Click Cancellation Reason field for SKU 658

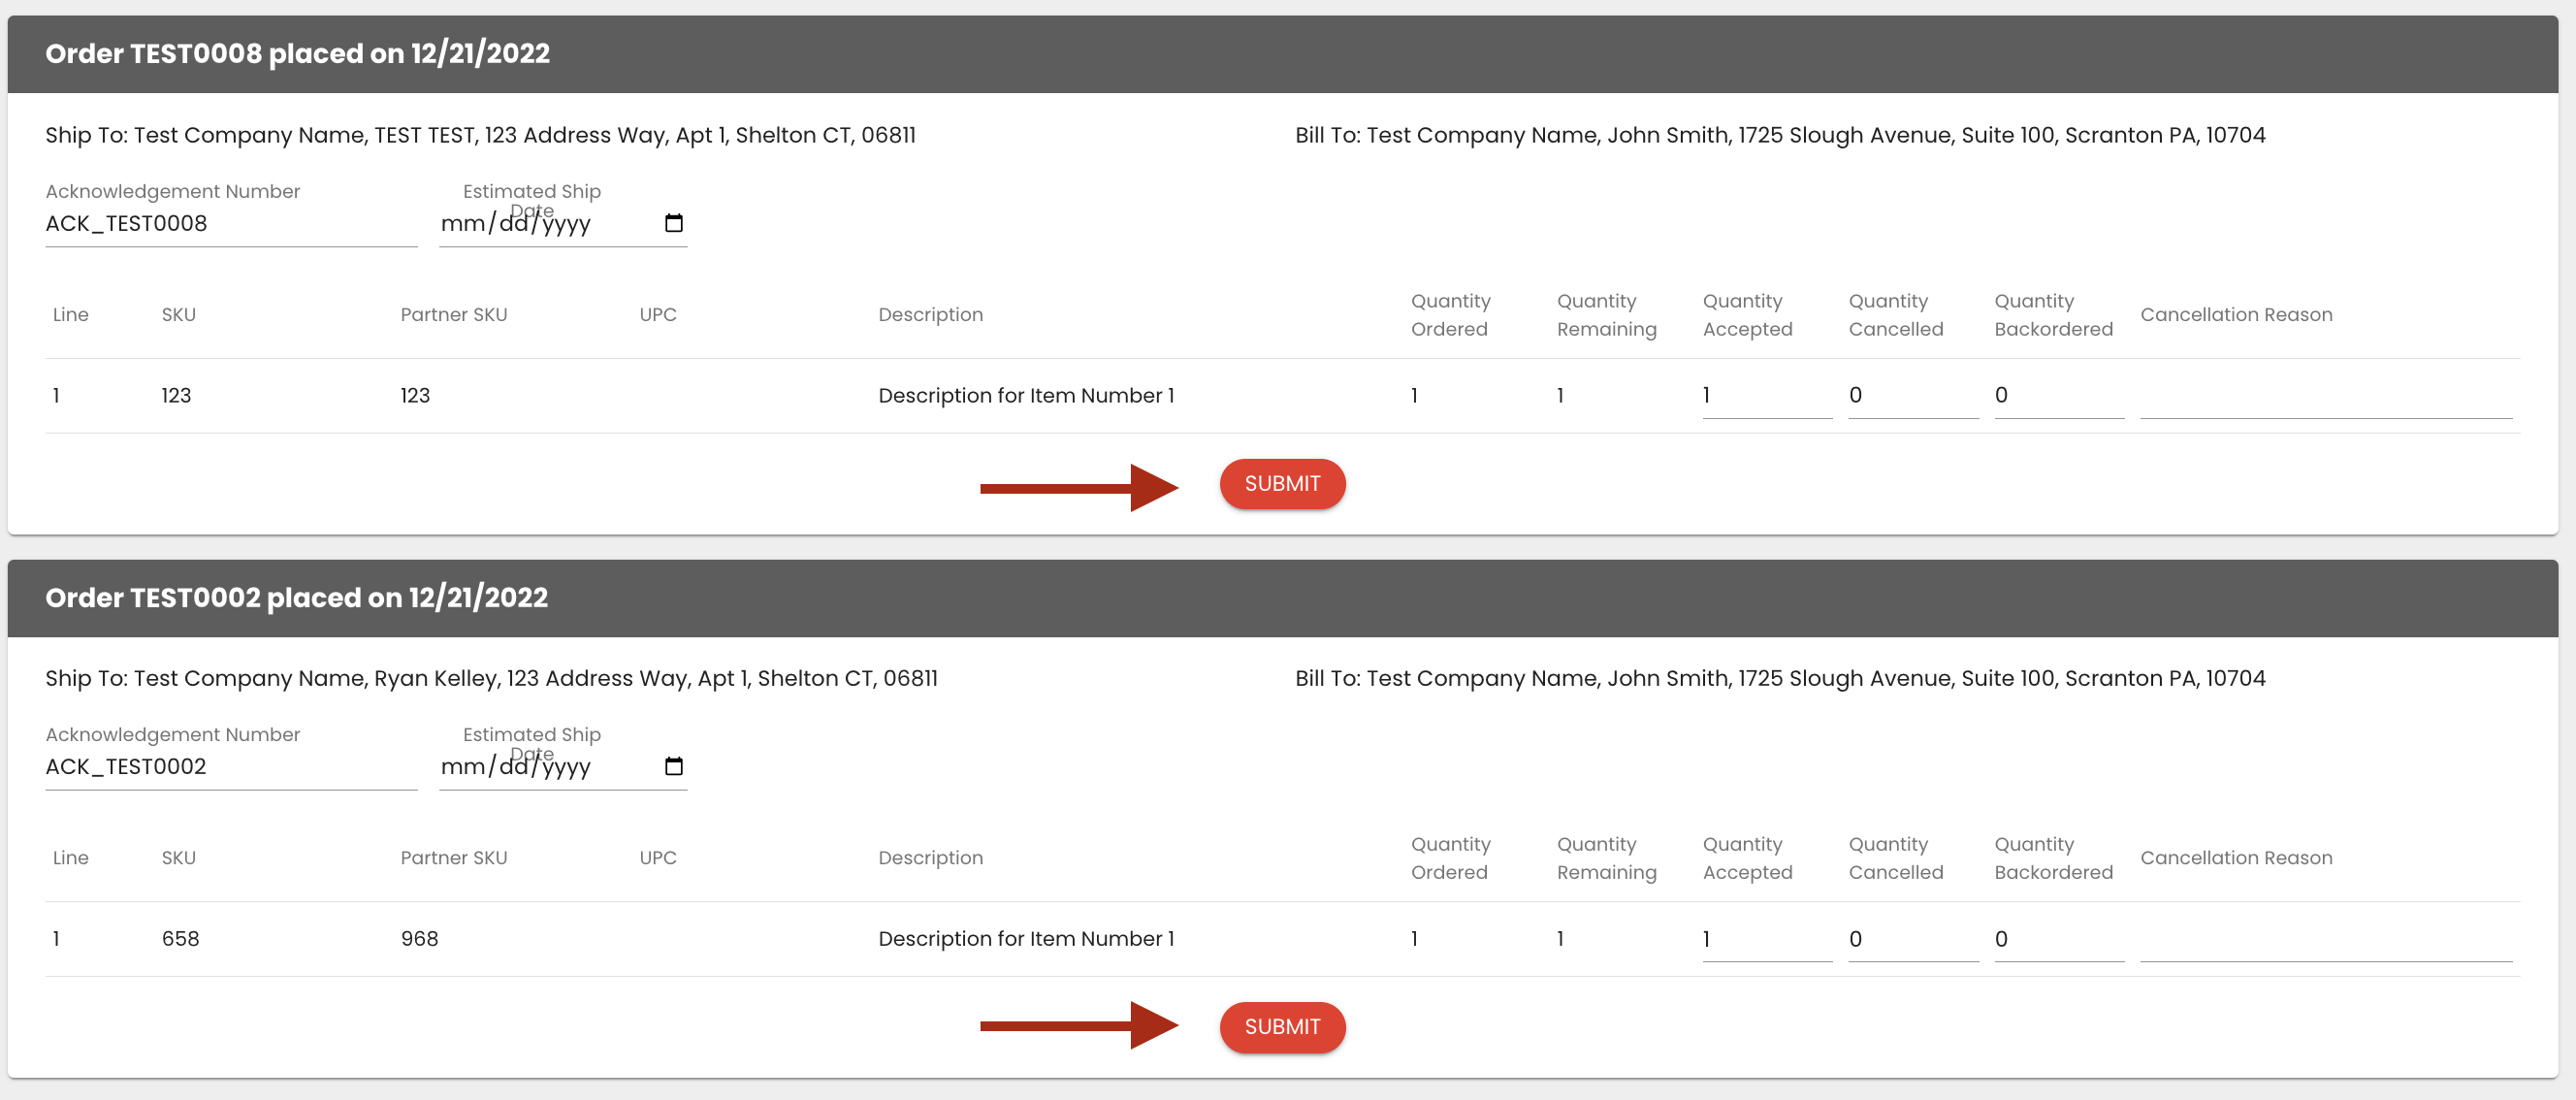coord(2325,942)
